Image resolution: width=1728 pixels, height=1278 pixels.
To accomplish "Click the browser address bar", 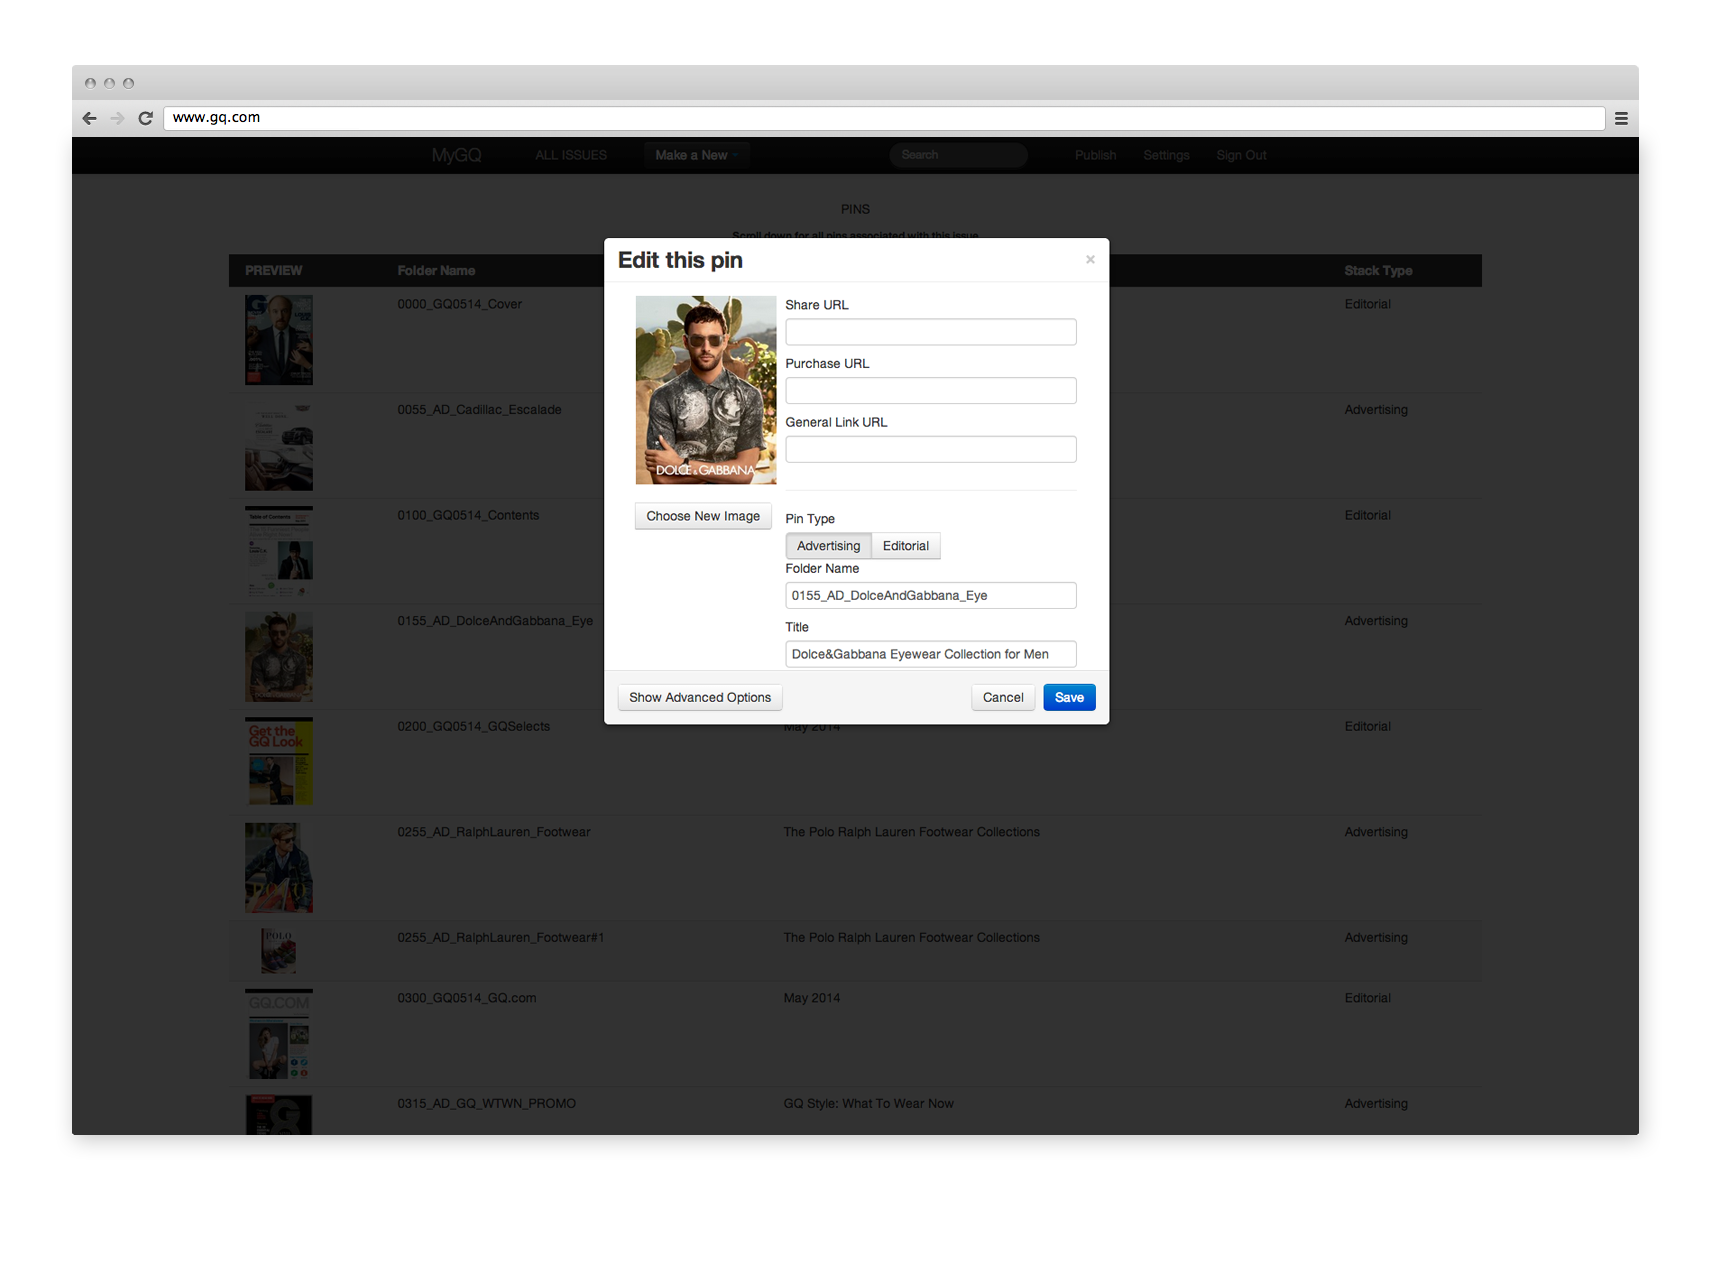I will click(x=880, y=118).
